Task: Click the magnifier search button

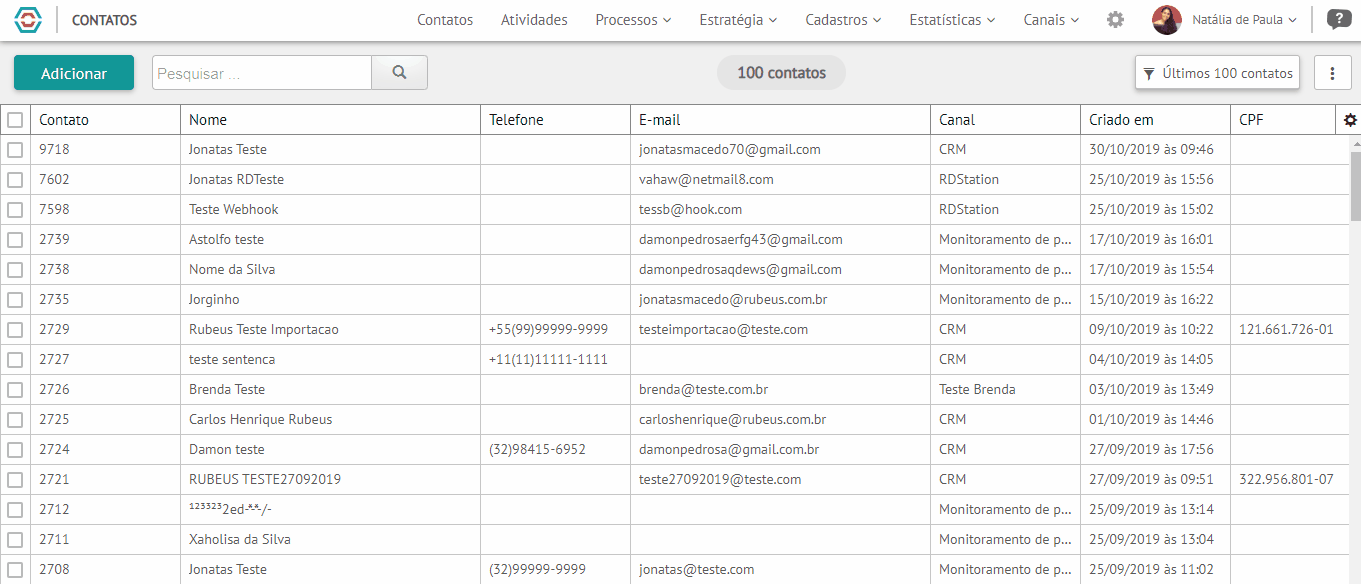Action: coord(400,73)
